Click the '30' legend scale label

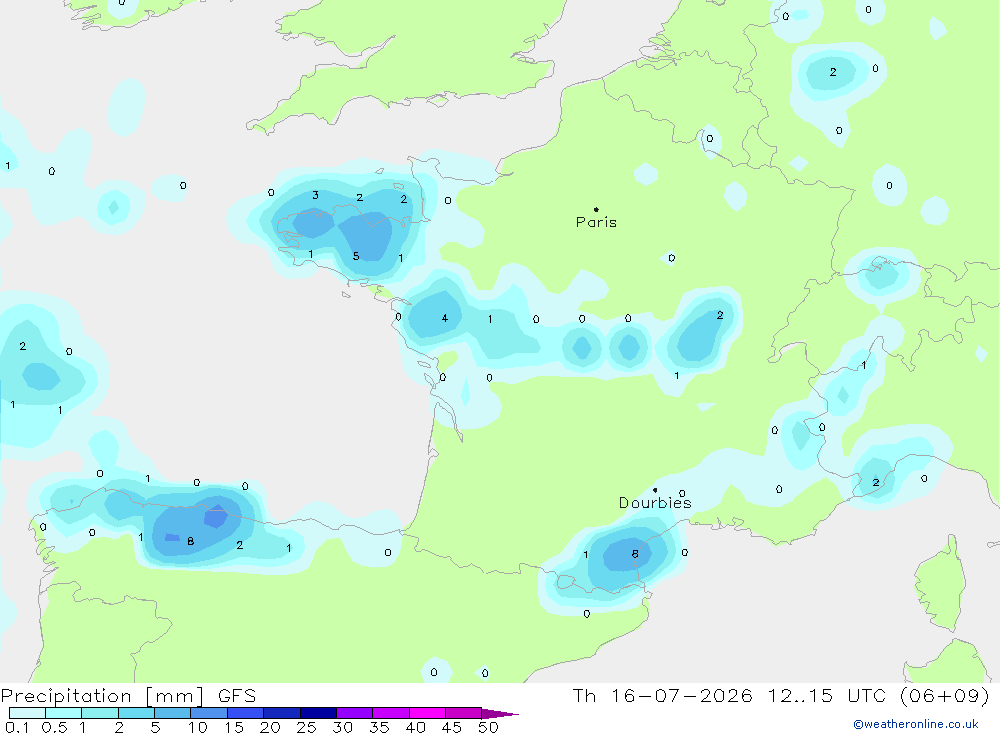pos(342,727)
